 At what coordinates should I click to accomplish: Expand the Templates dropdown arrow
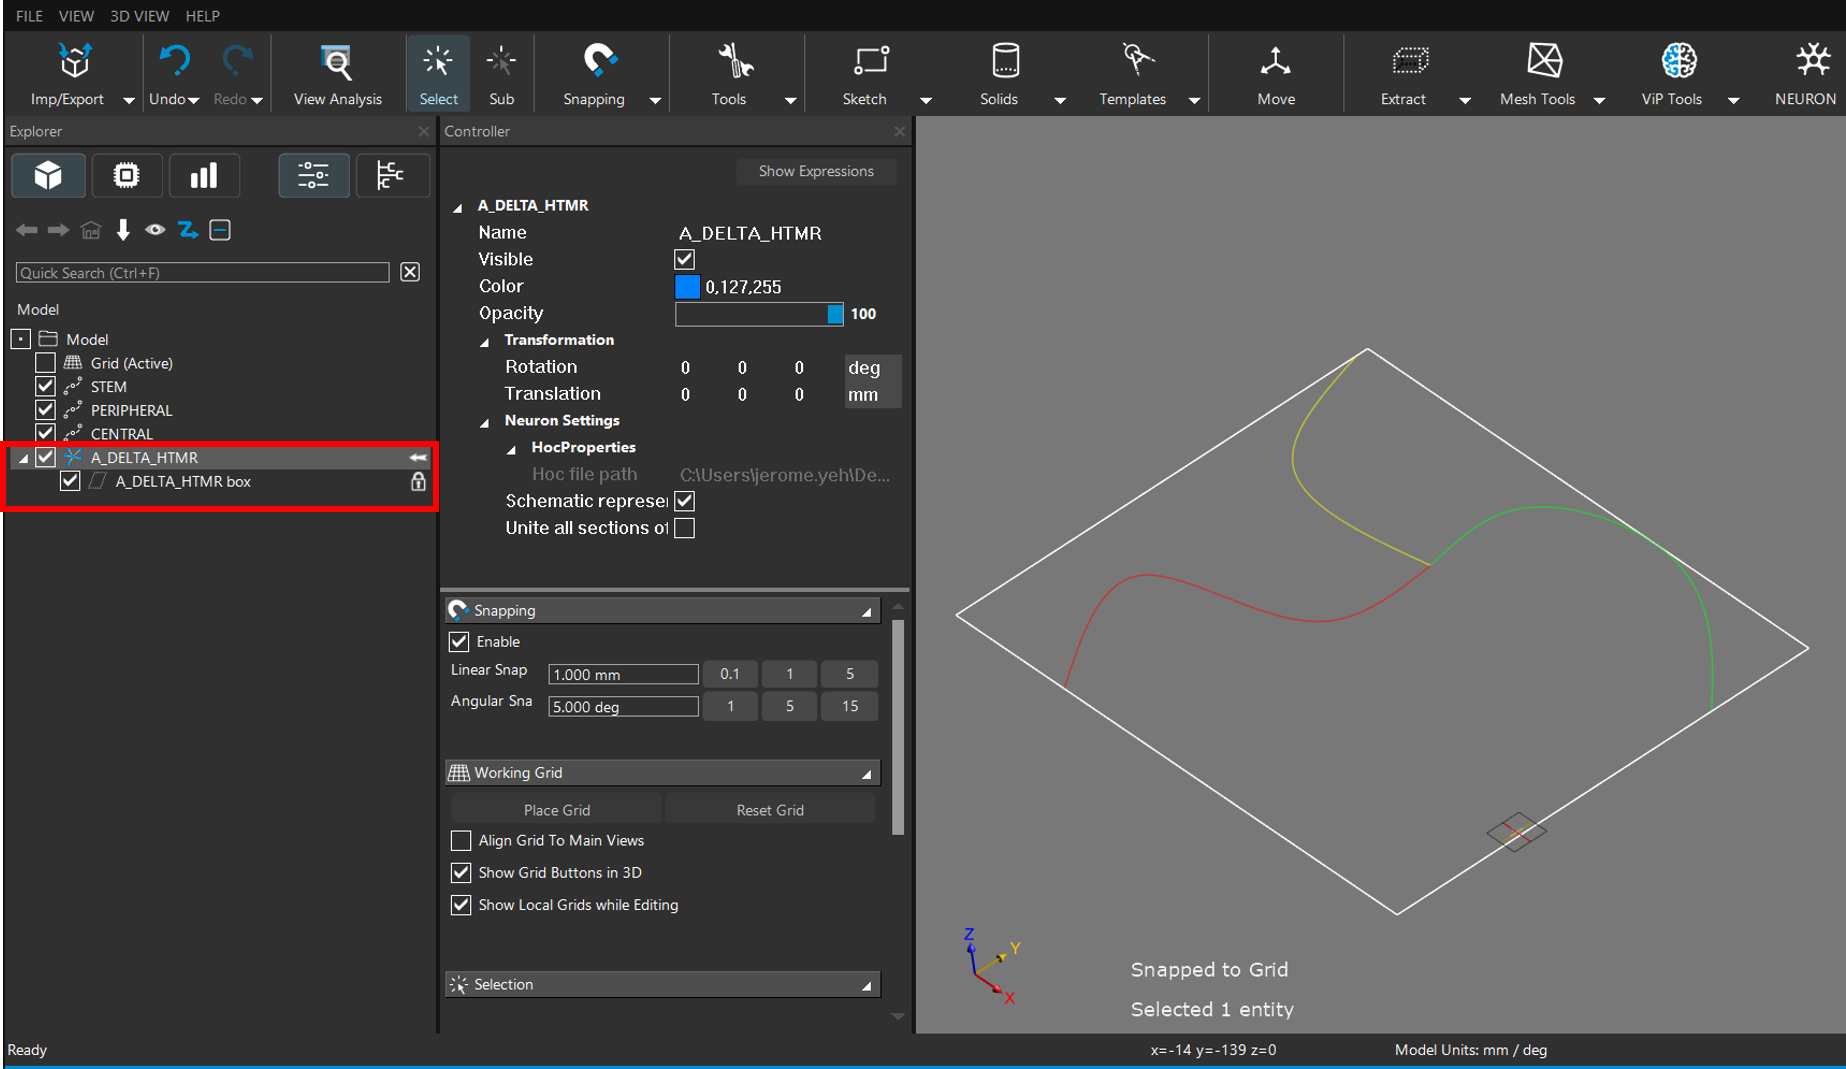click(1194, 100)
